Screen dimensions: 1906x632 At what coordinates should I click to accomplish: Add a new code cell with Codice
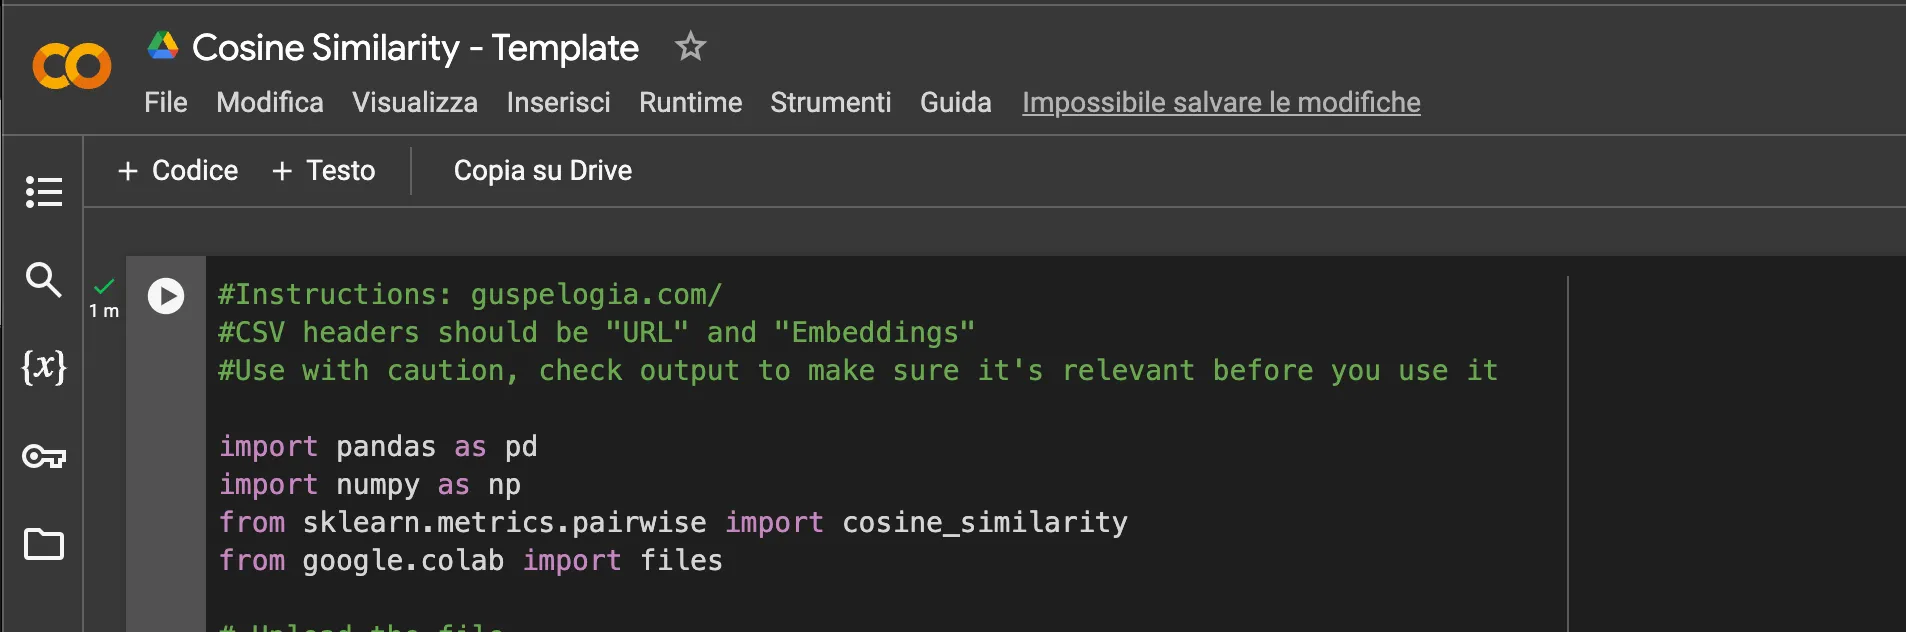click(x=177, y=170)
